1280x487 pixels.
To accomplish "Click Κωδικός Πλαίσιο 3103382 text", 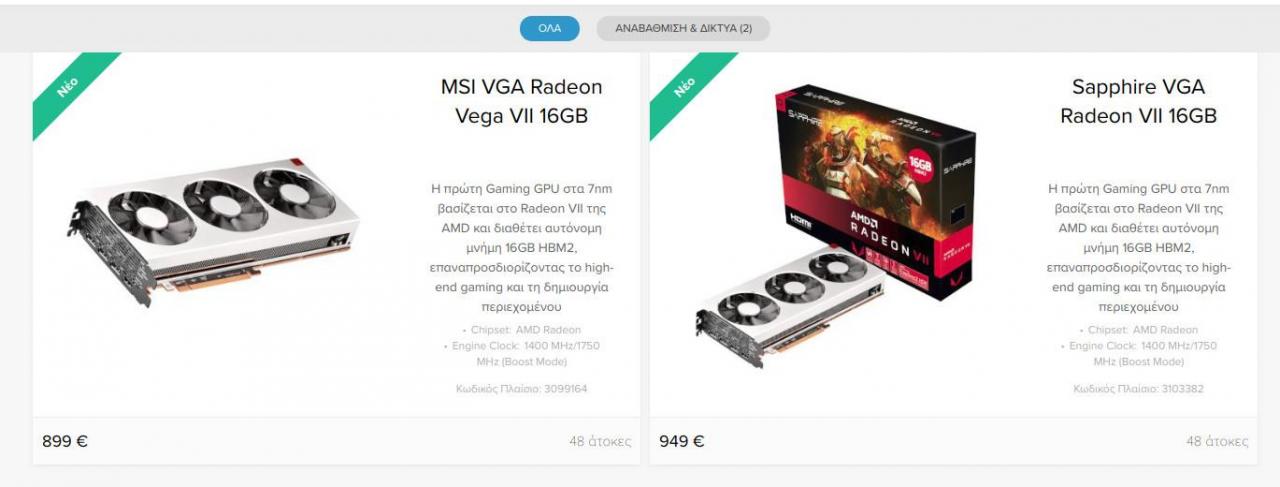I will 1138,388.
